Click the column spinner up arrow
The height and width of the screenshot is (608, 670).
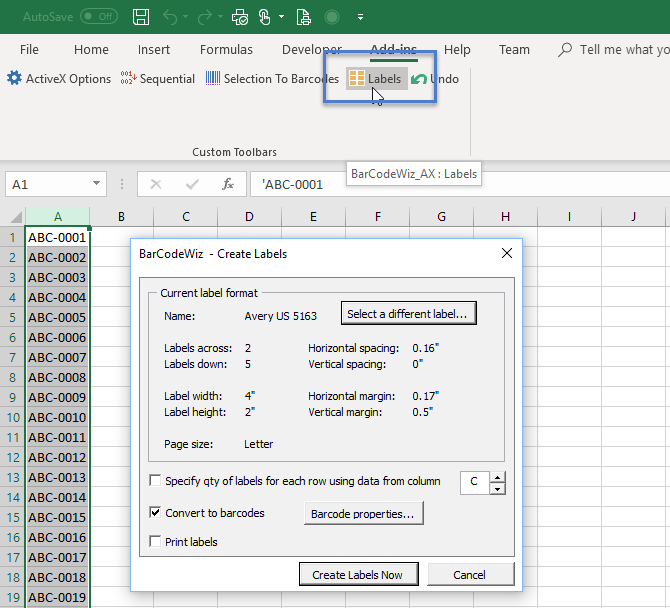pos(497,477)
